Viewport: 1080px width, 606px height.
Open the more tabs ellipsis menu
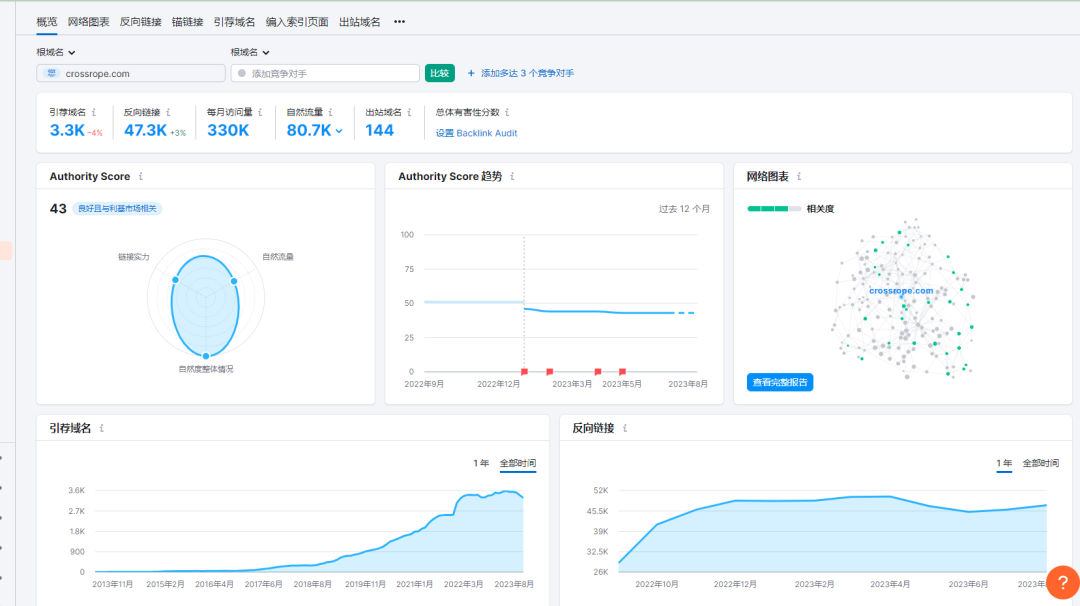399,22
